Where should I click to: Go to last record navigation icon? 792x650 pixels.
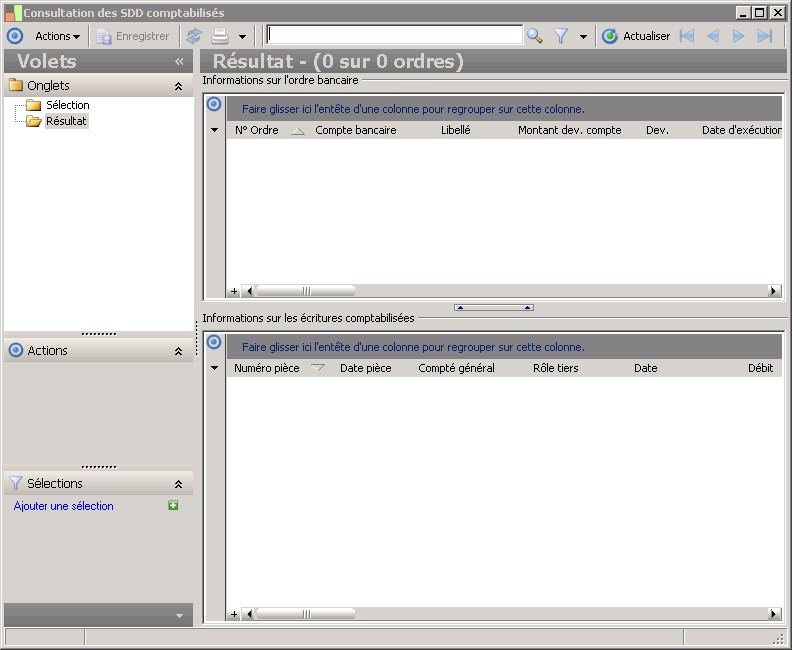point(765,36)
